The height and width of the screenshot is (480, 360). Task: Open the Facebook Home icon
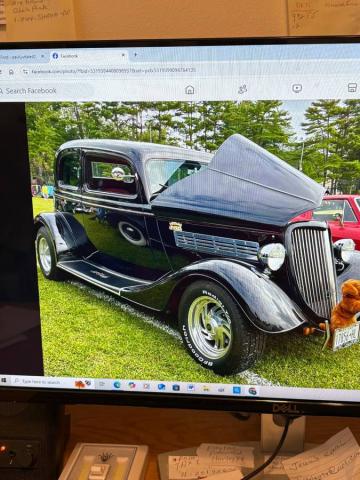click(x=190, y=89)
